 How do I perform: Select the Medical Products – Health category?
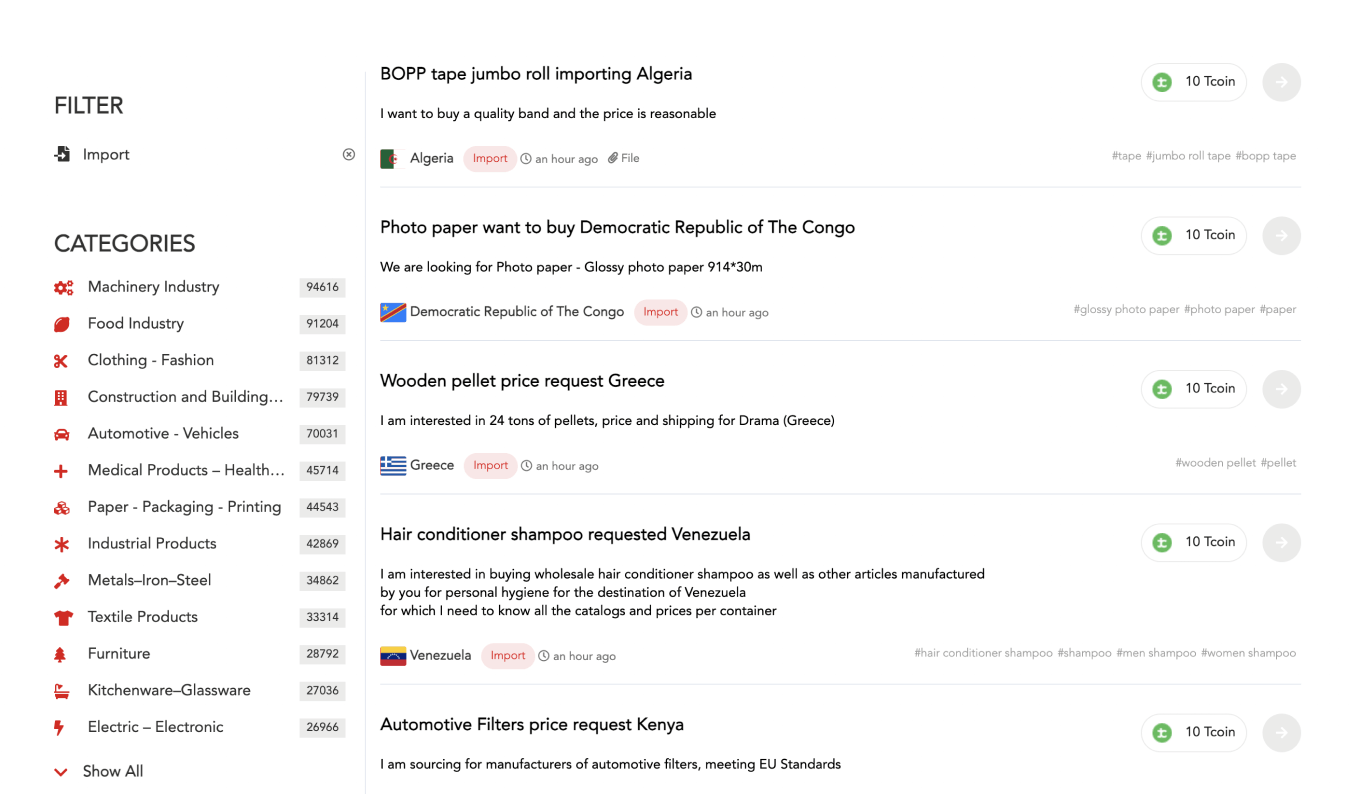tap(186, 470)
